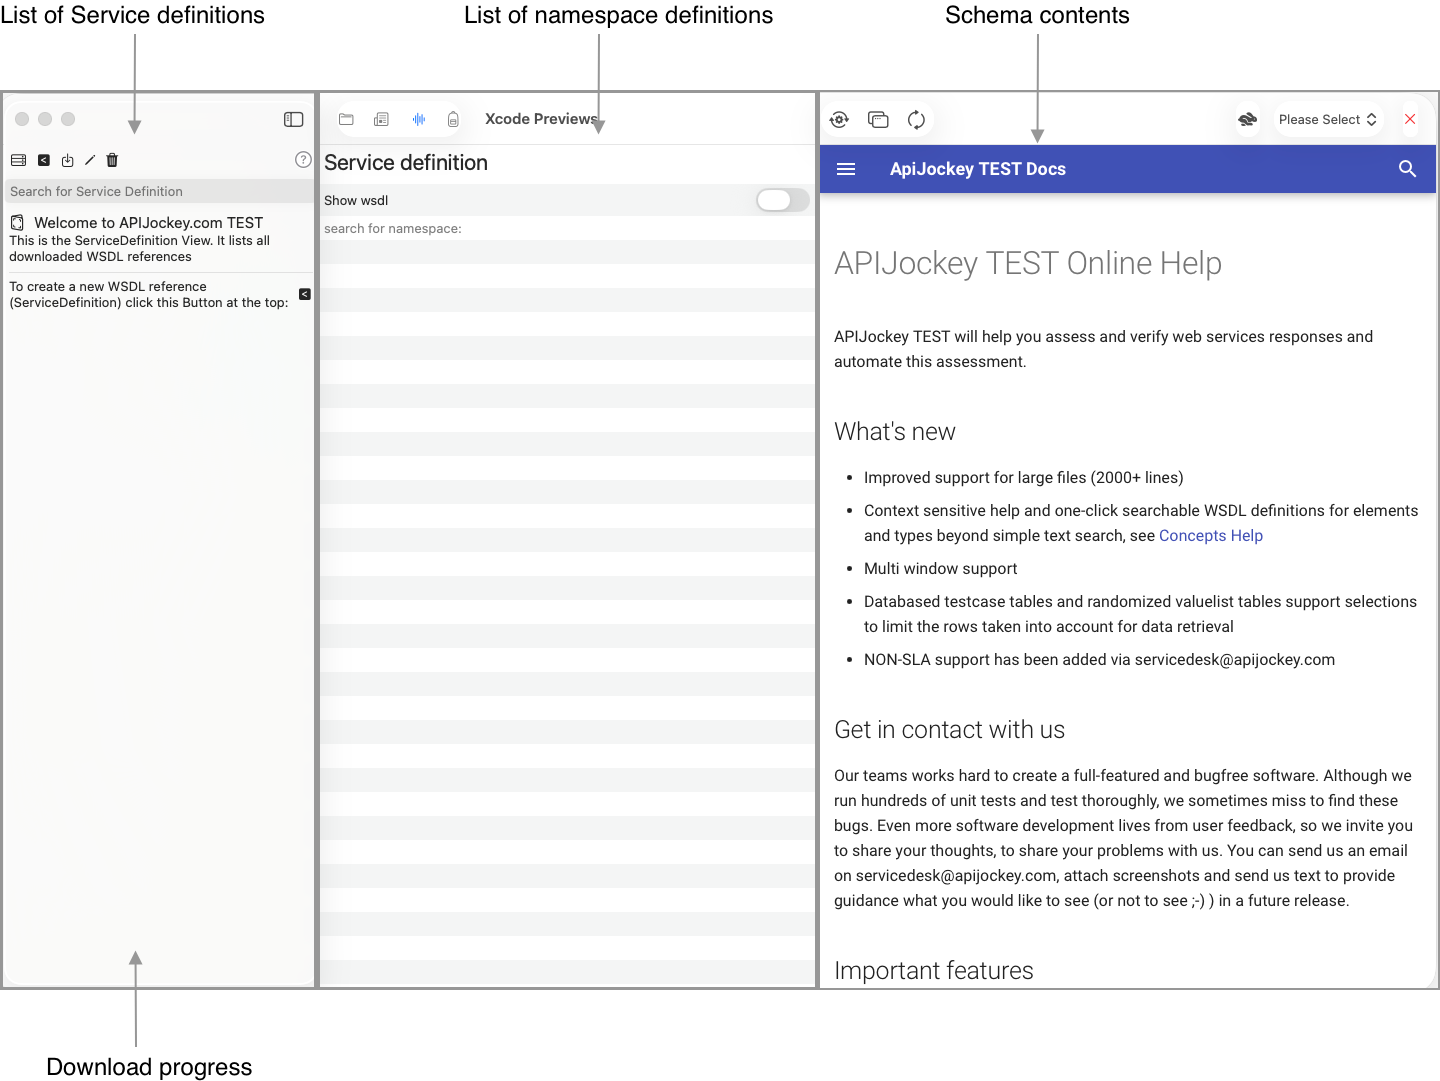Image resolution: width=1440 pixels, height=1081 pixels.
Task: Toggle the Show wsdl switch
Action: point(781,200)
